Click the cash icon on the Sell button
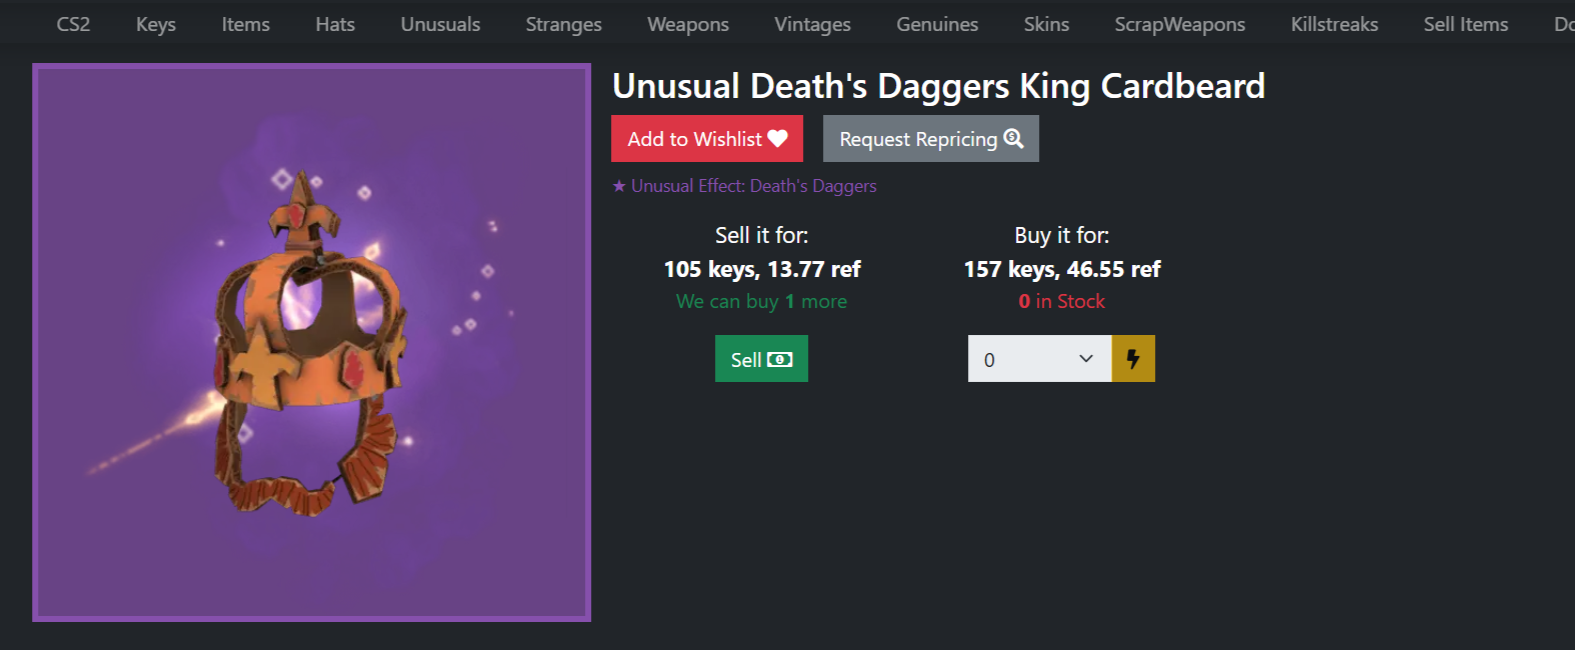Image resolution: width=1575 pixels, height=650 pixels. (x=780, y=359)
